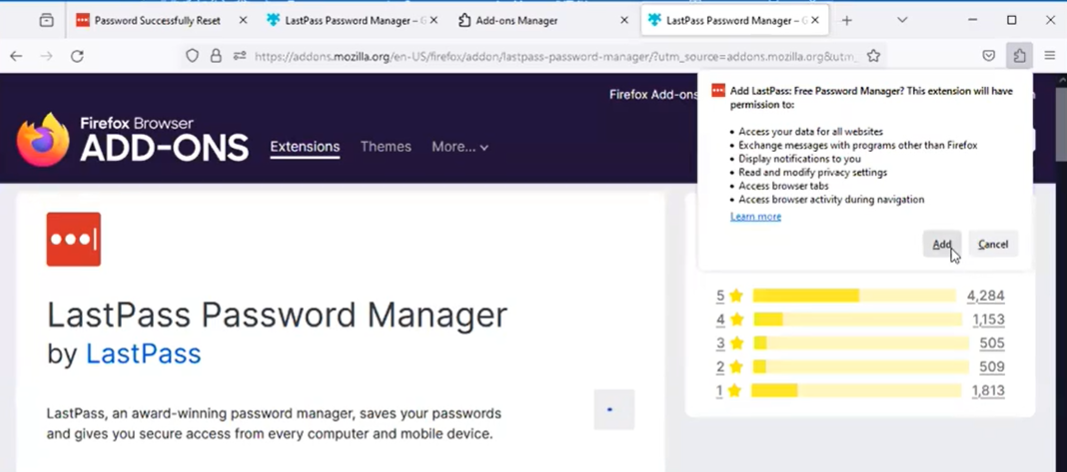Cancel the extension permission prompt
1067x472 pixels.
992,244
